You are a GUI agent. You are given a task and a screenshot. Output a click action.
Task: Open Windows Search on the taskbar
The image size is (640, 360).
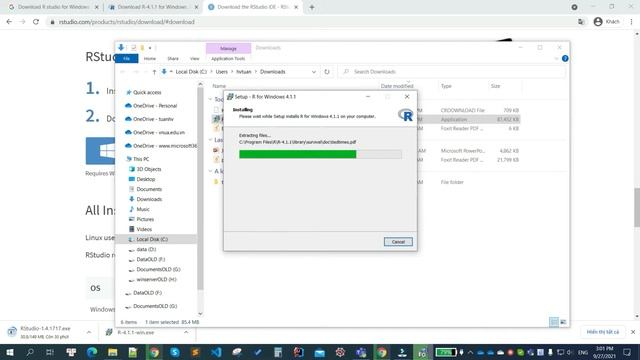[x=30, y=352]
